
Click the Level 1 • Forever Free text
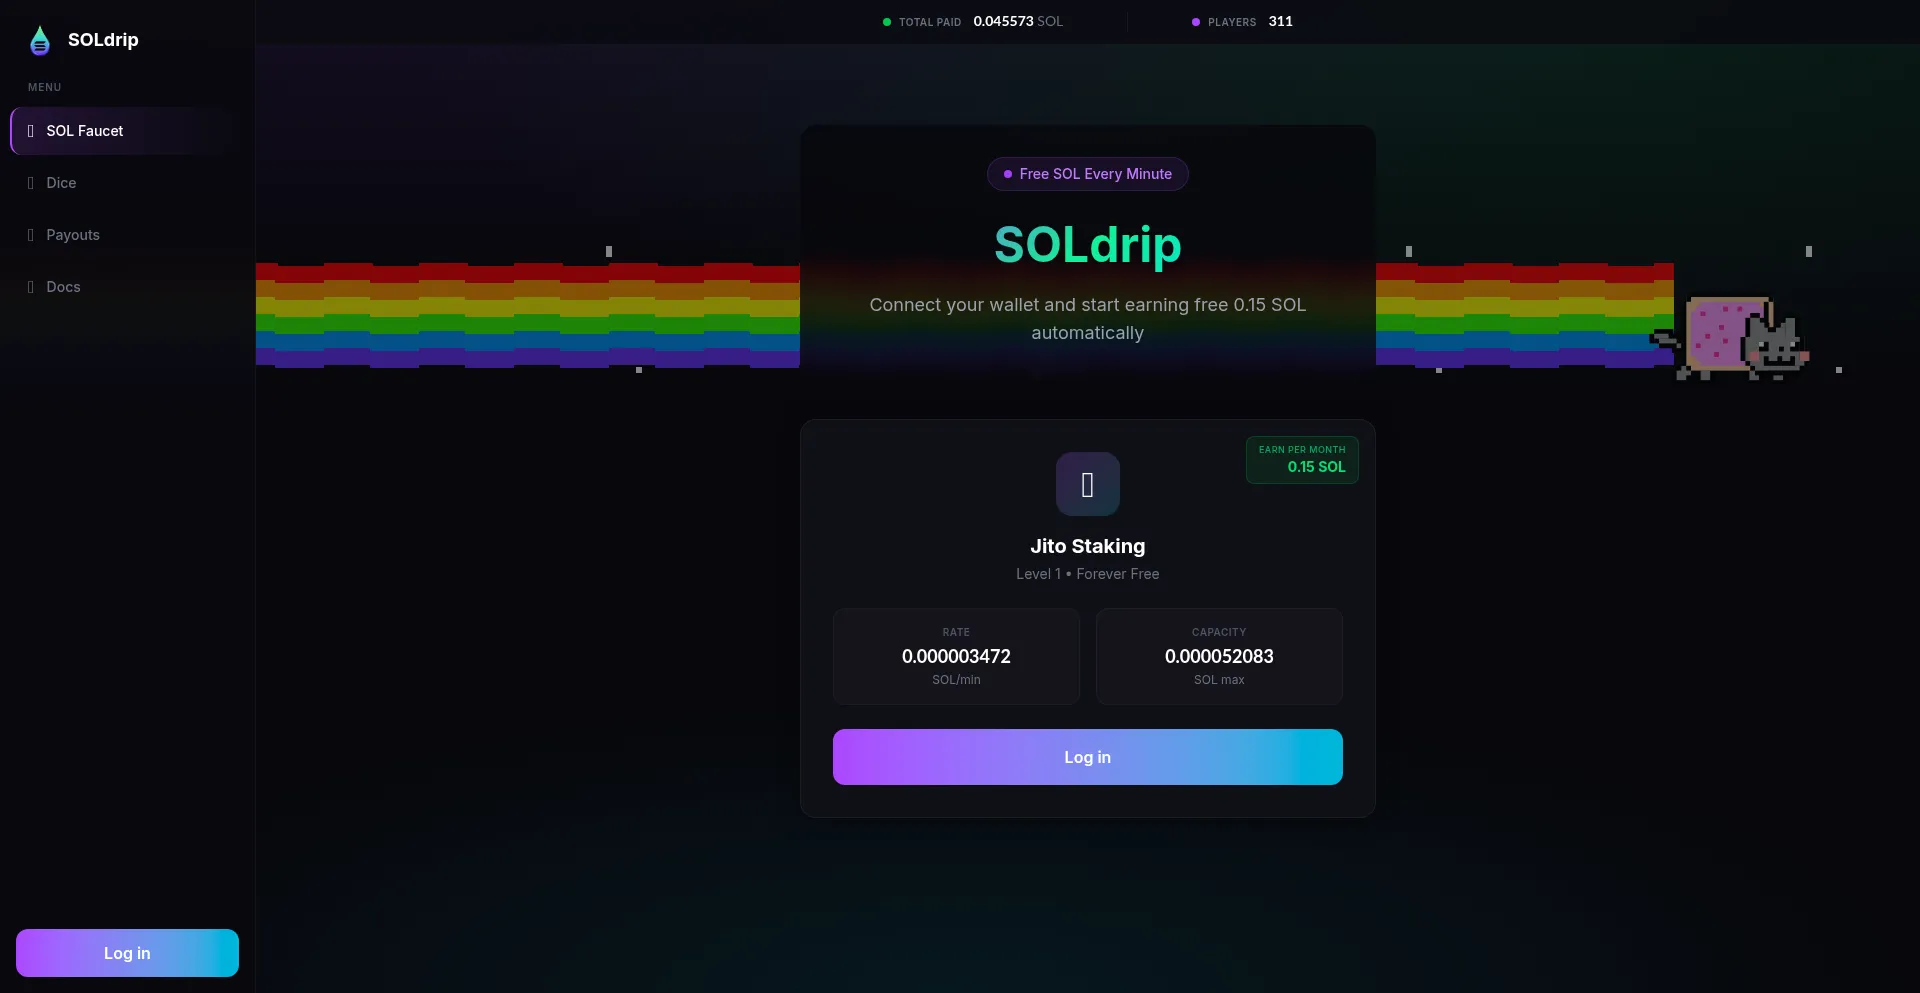pos(1087,574)
